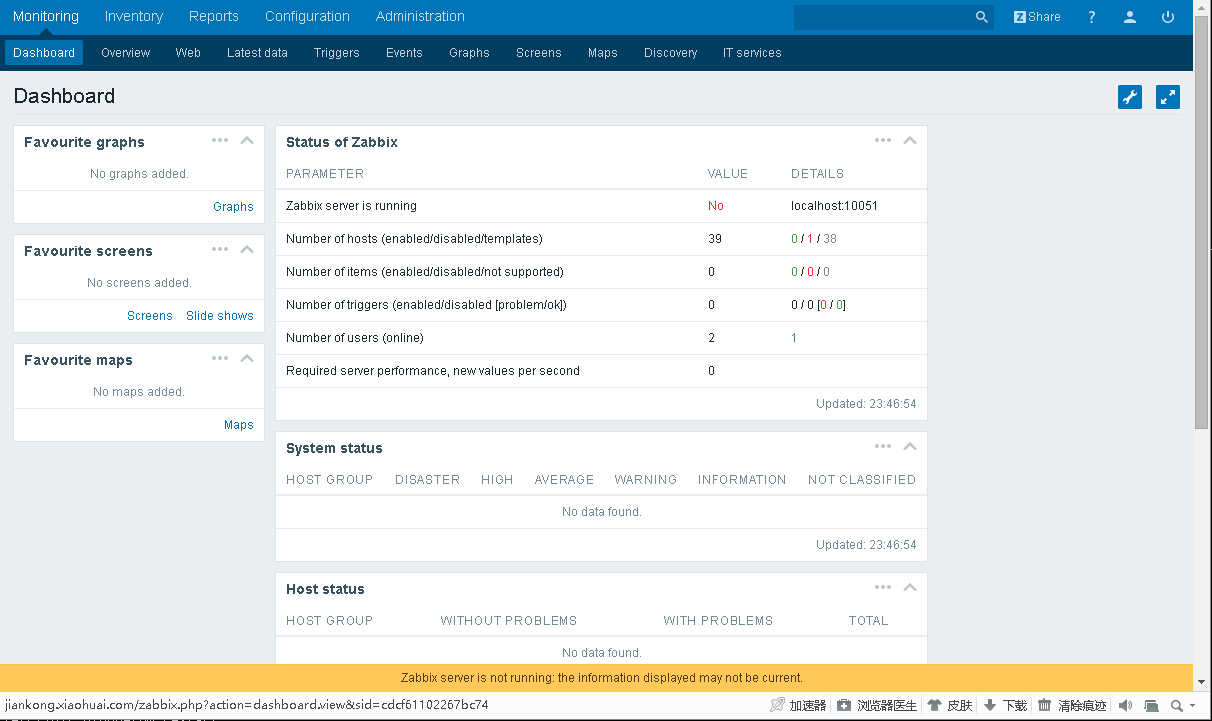The width and height of the screenshot is (1212, 721).
Task: Click the hosts count value 39
Action: 715,239
